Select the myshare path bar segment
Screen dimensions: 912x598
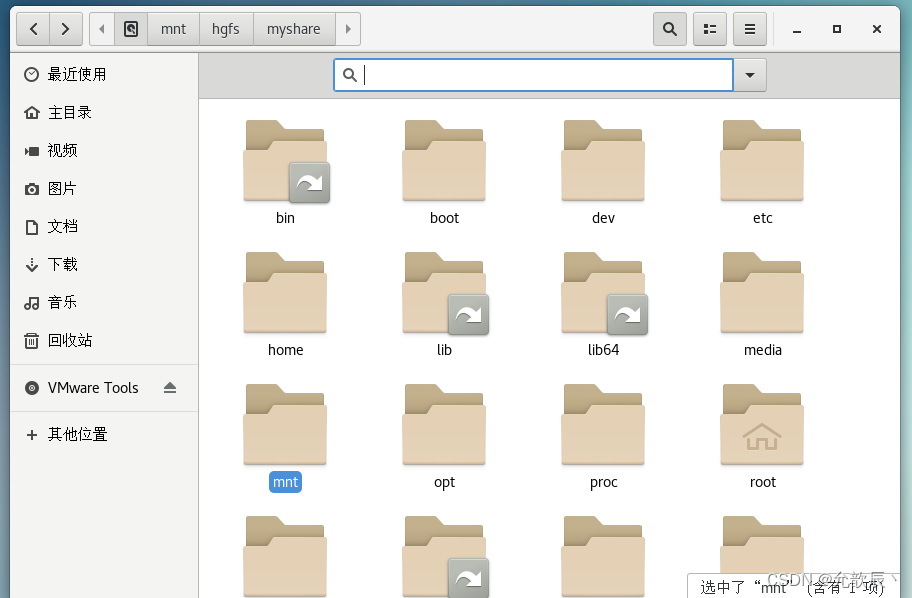(x=294, y=29)
